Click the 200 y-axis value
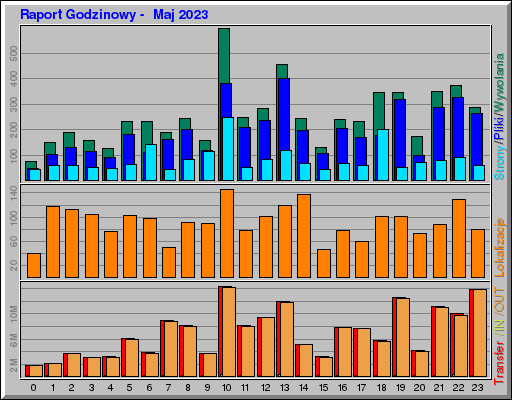Viewport: 512px width, 400px height. click(x=14, y=130)
